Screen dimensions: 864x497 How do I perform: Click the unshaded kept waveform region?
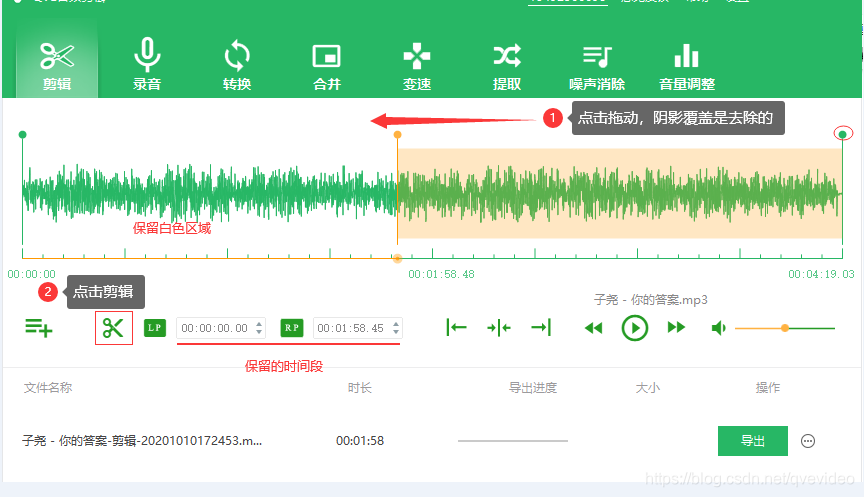pos(209,193)
